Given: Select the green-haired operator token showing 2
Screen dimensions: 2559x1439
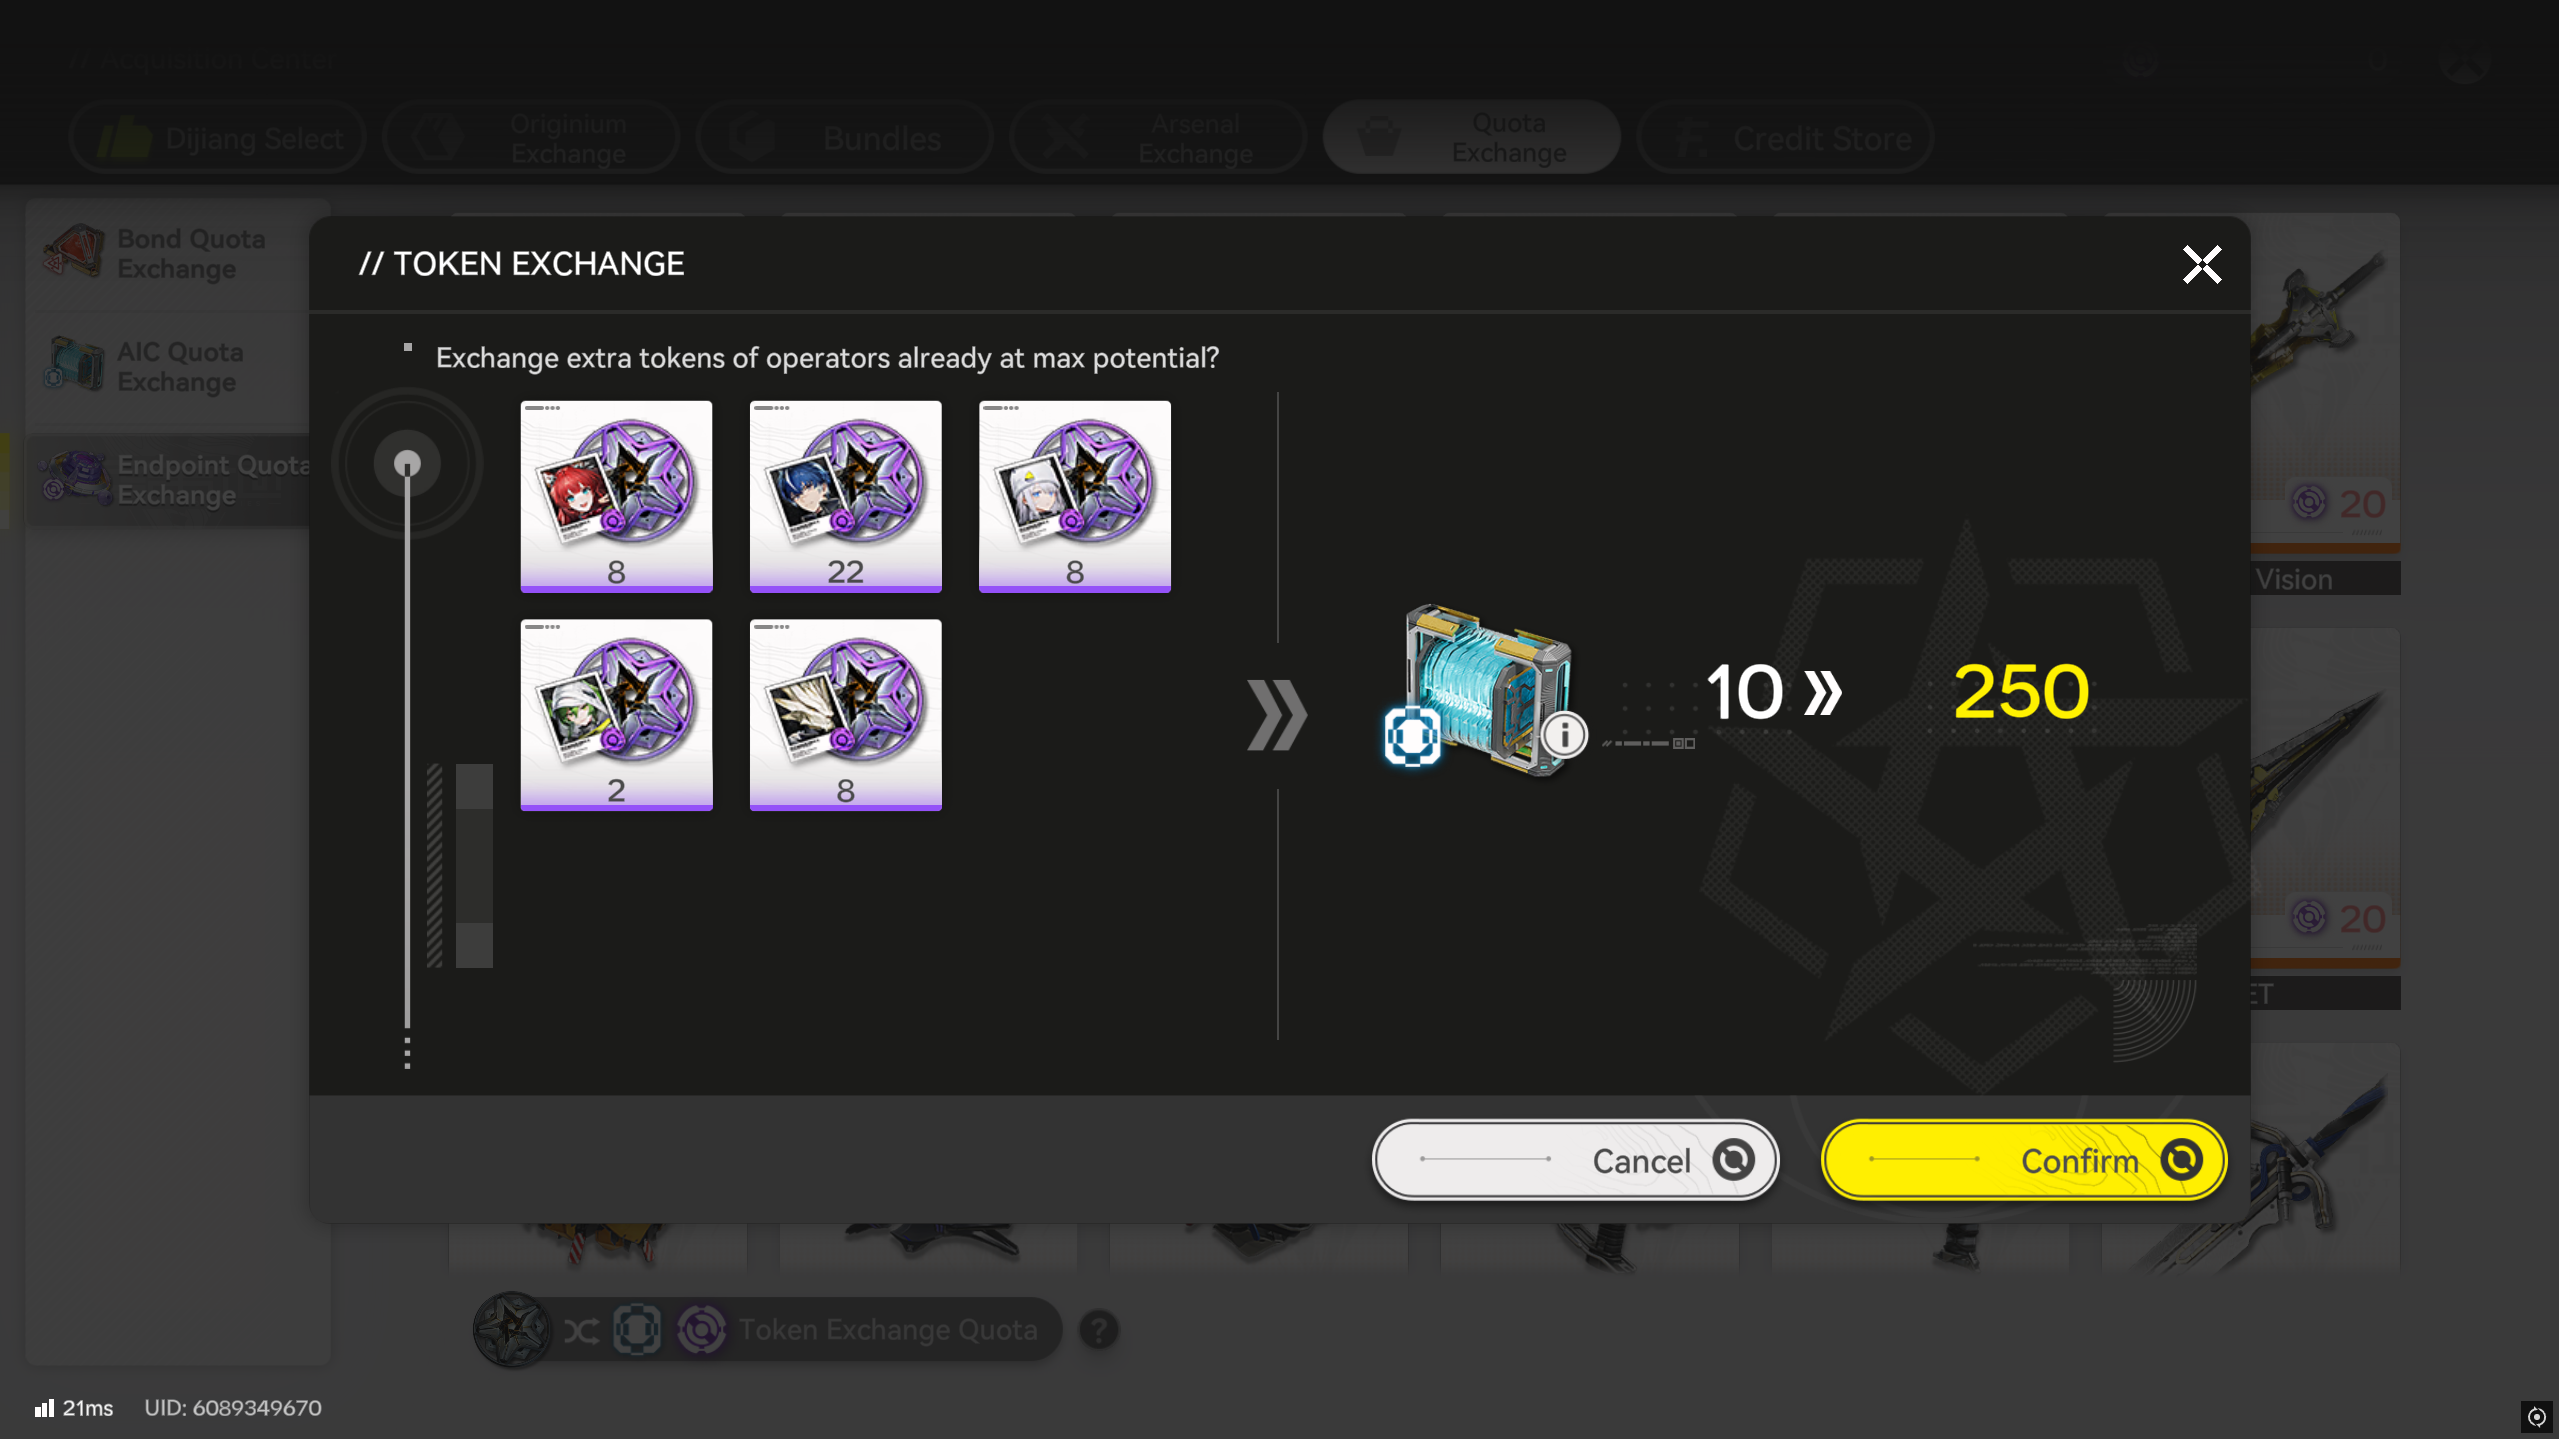Looking at the screenshot, I should coord(616,714).
